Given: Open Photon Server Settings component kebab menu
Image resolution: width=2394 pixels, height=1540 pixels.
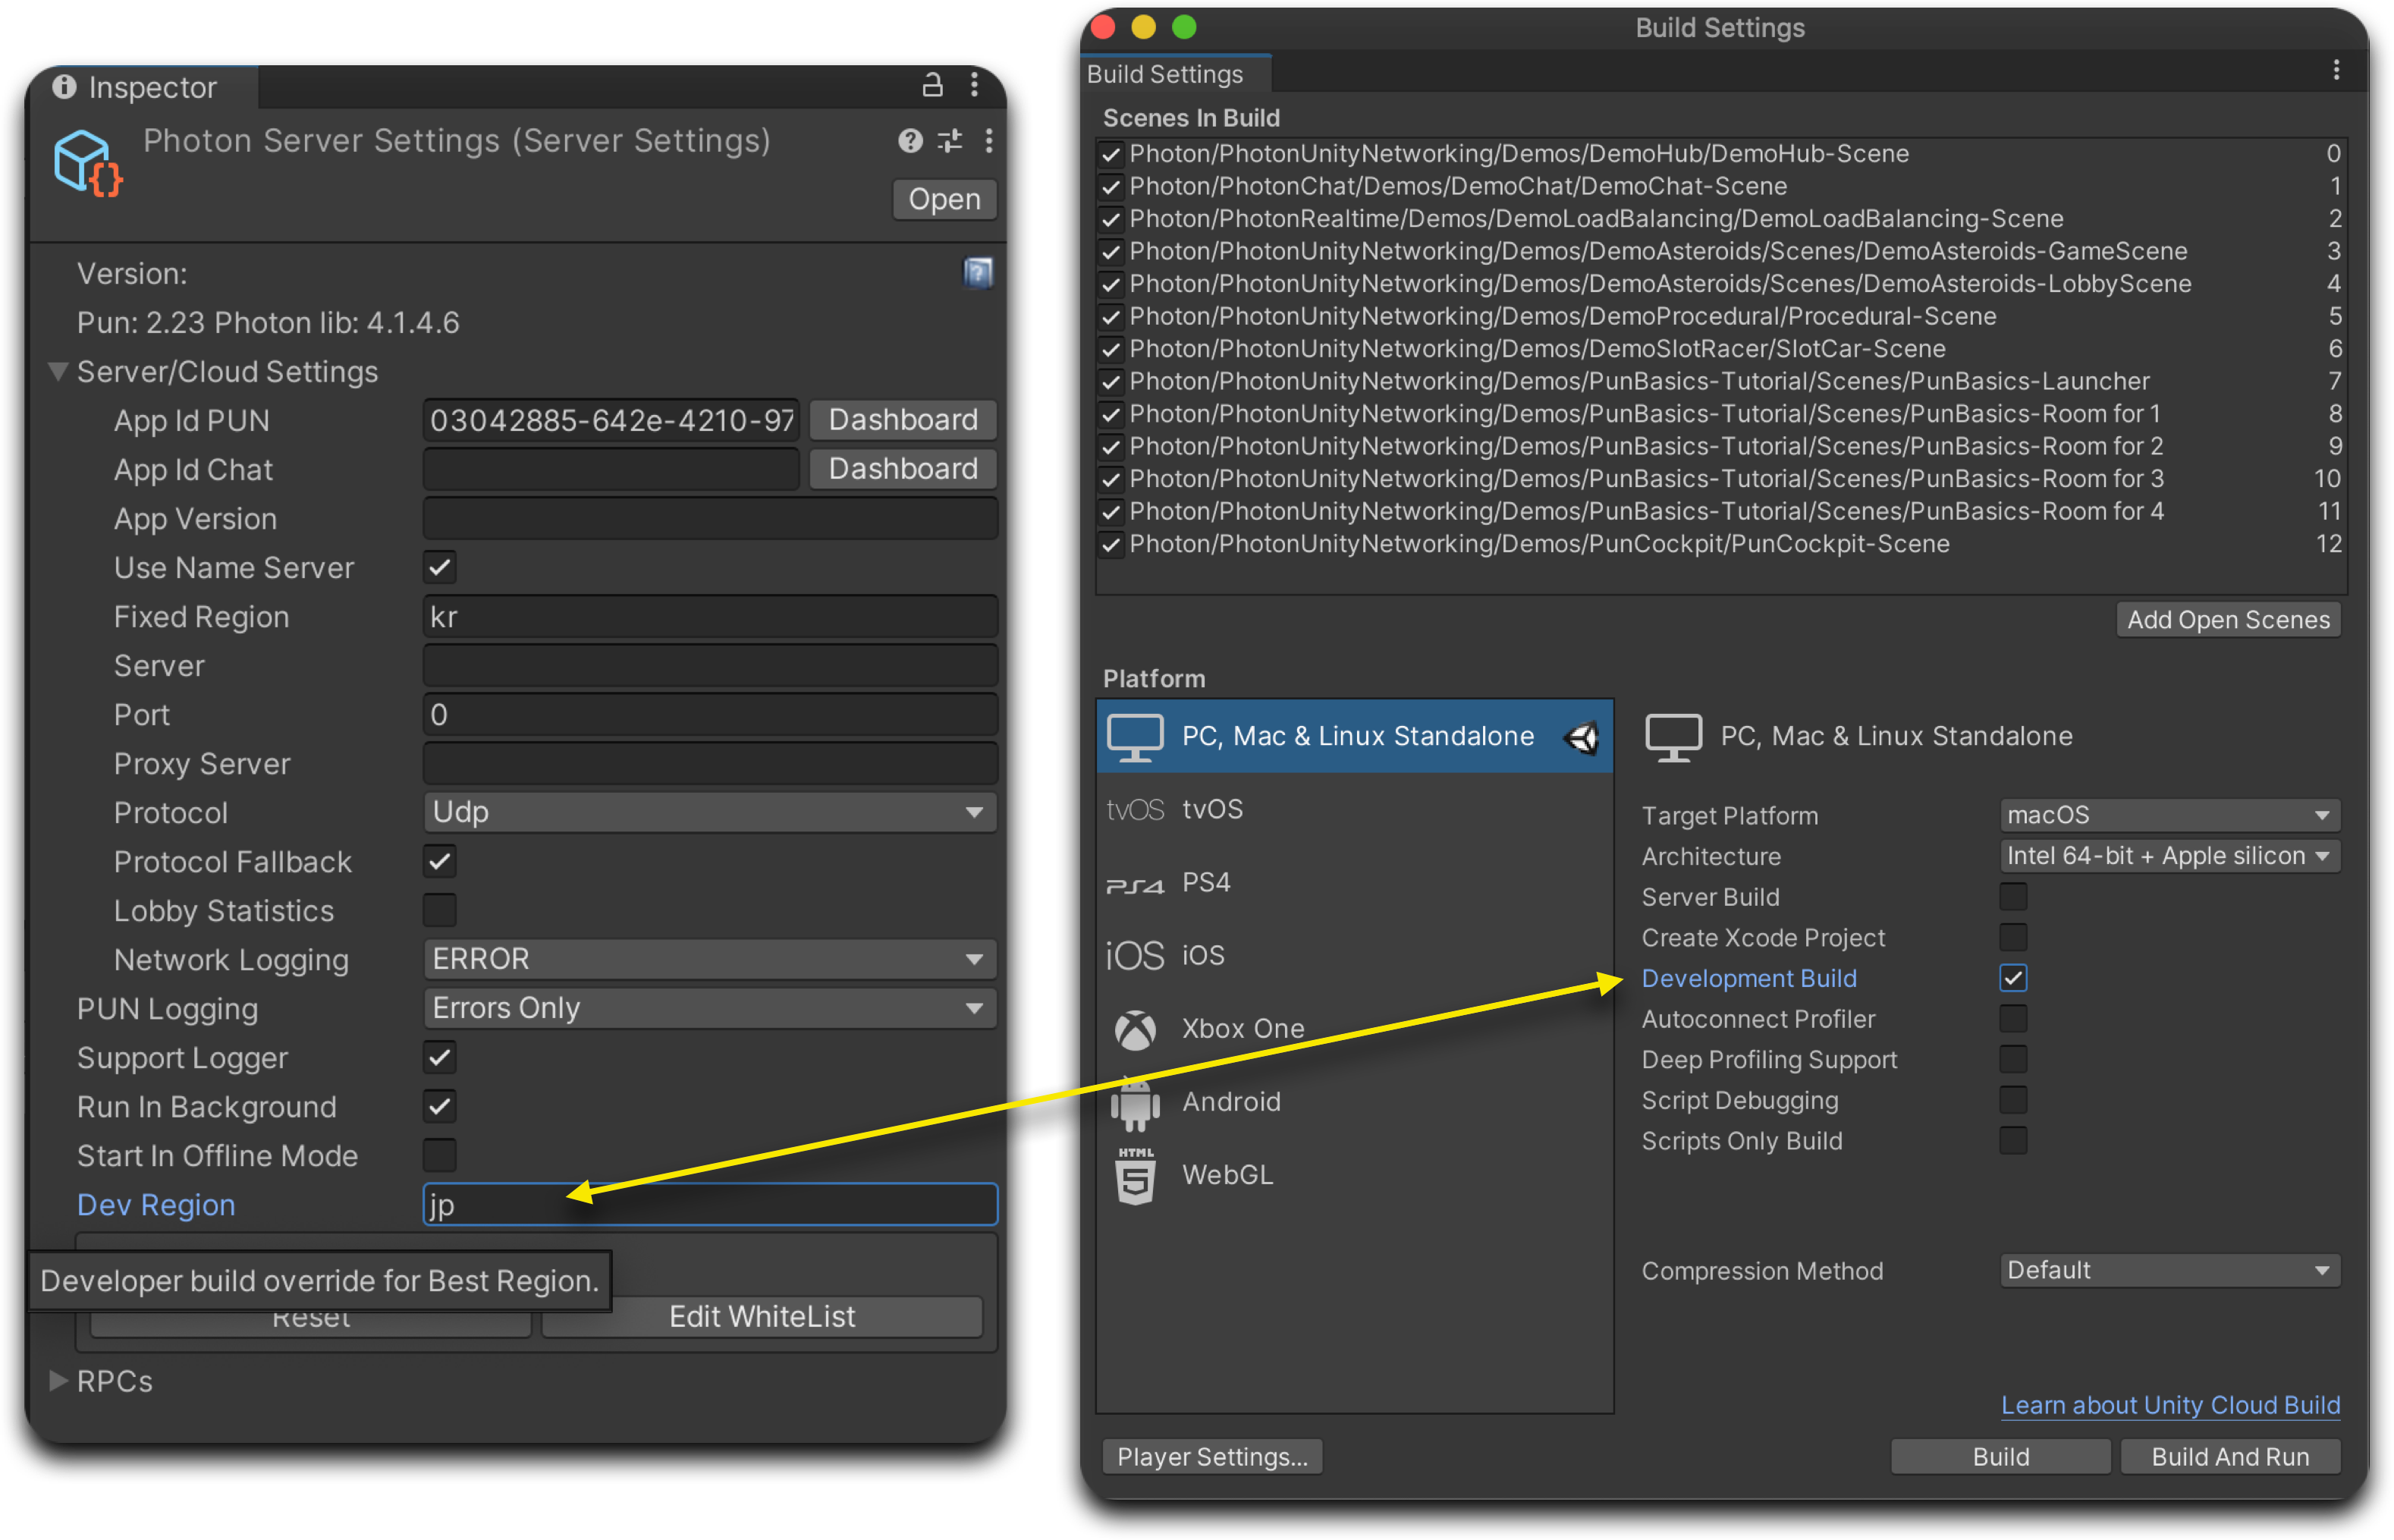Looking at the screenshot, I should (988, 140).
